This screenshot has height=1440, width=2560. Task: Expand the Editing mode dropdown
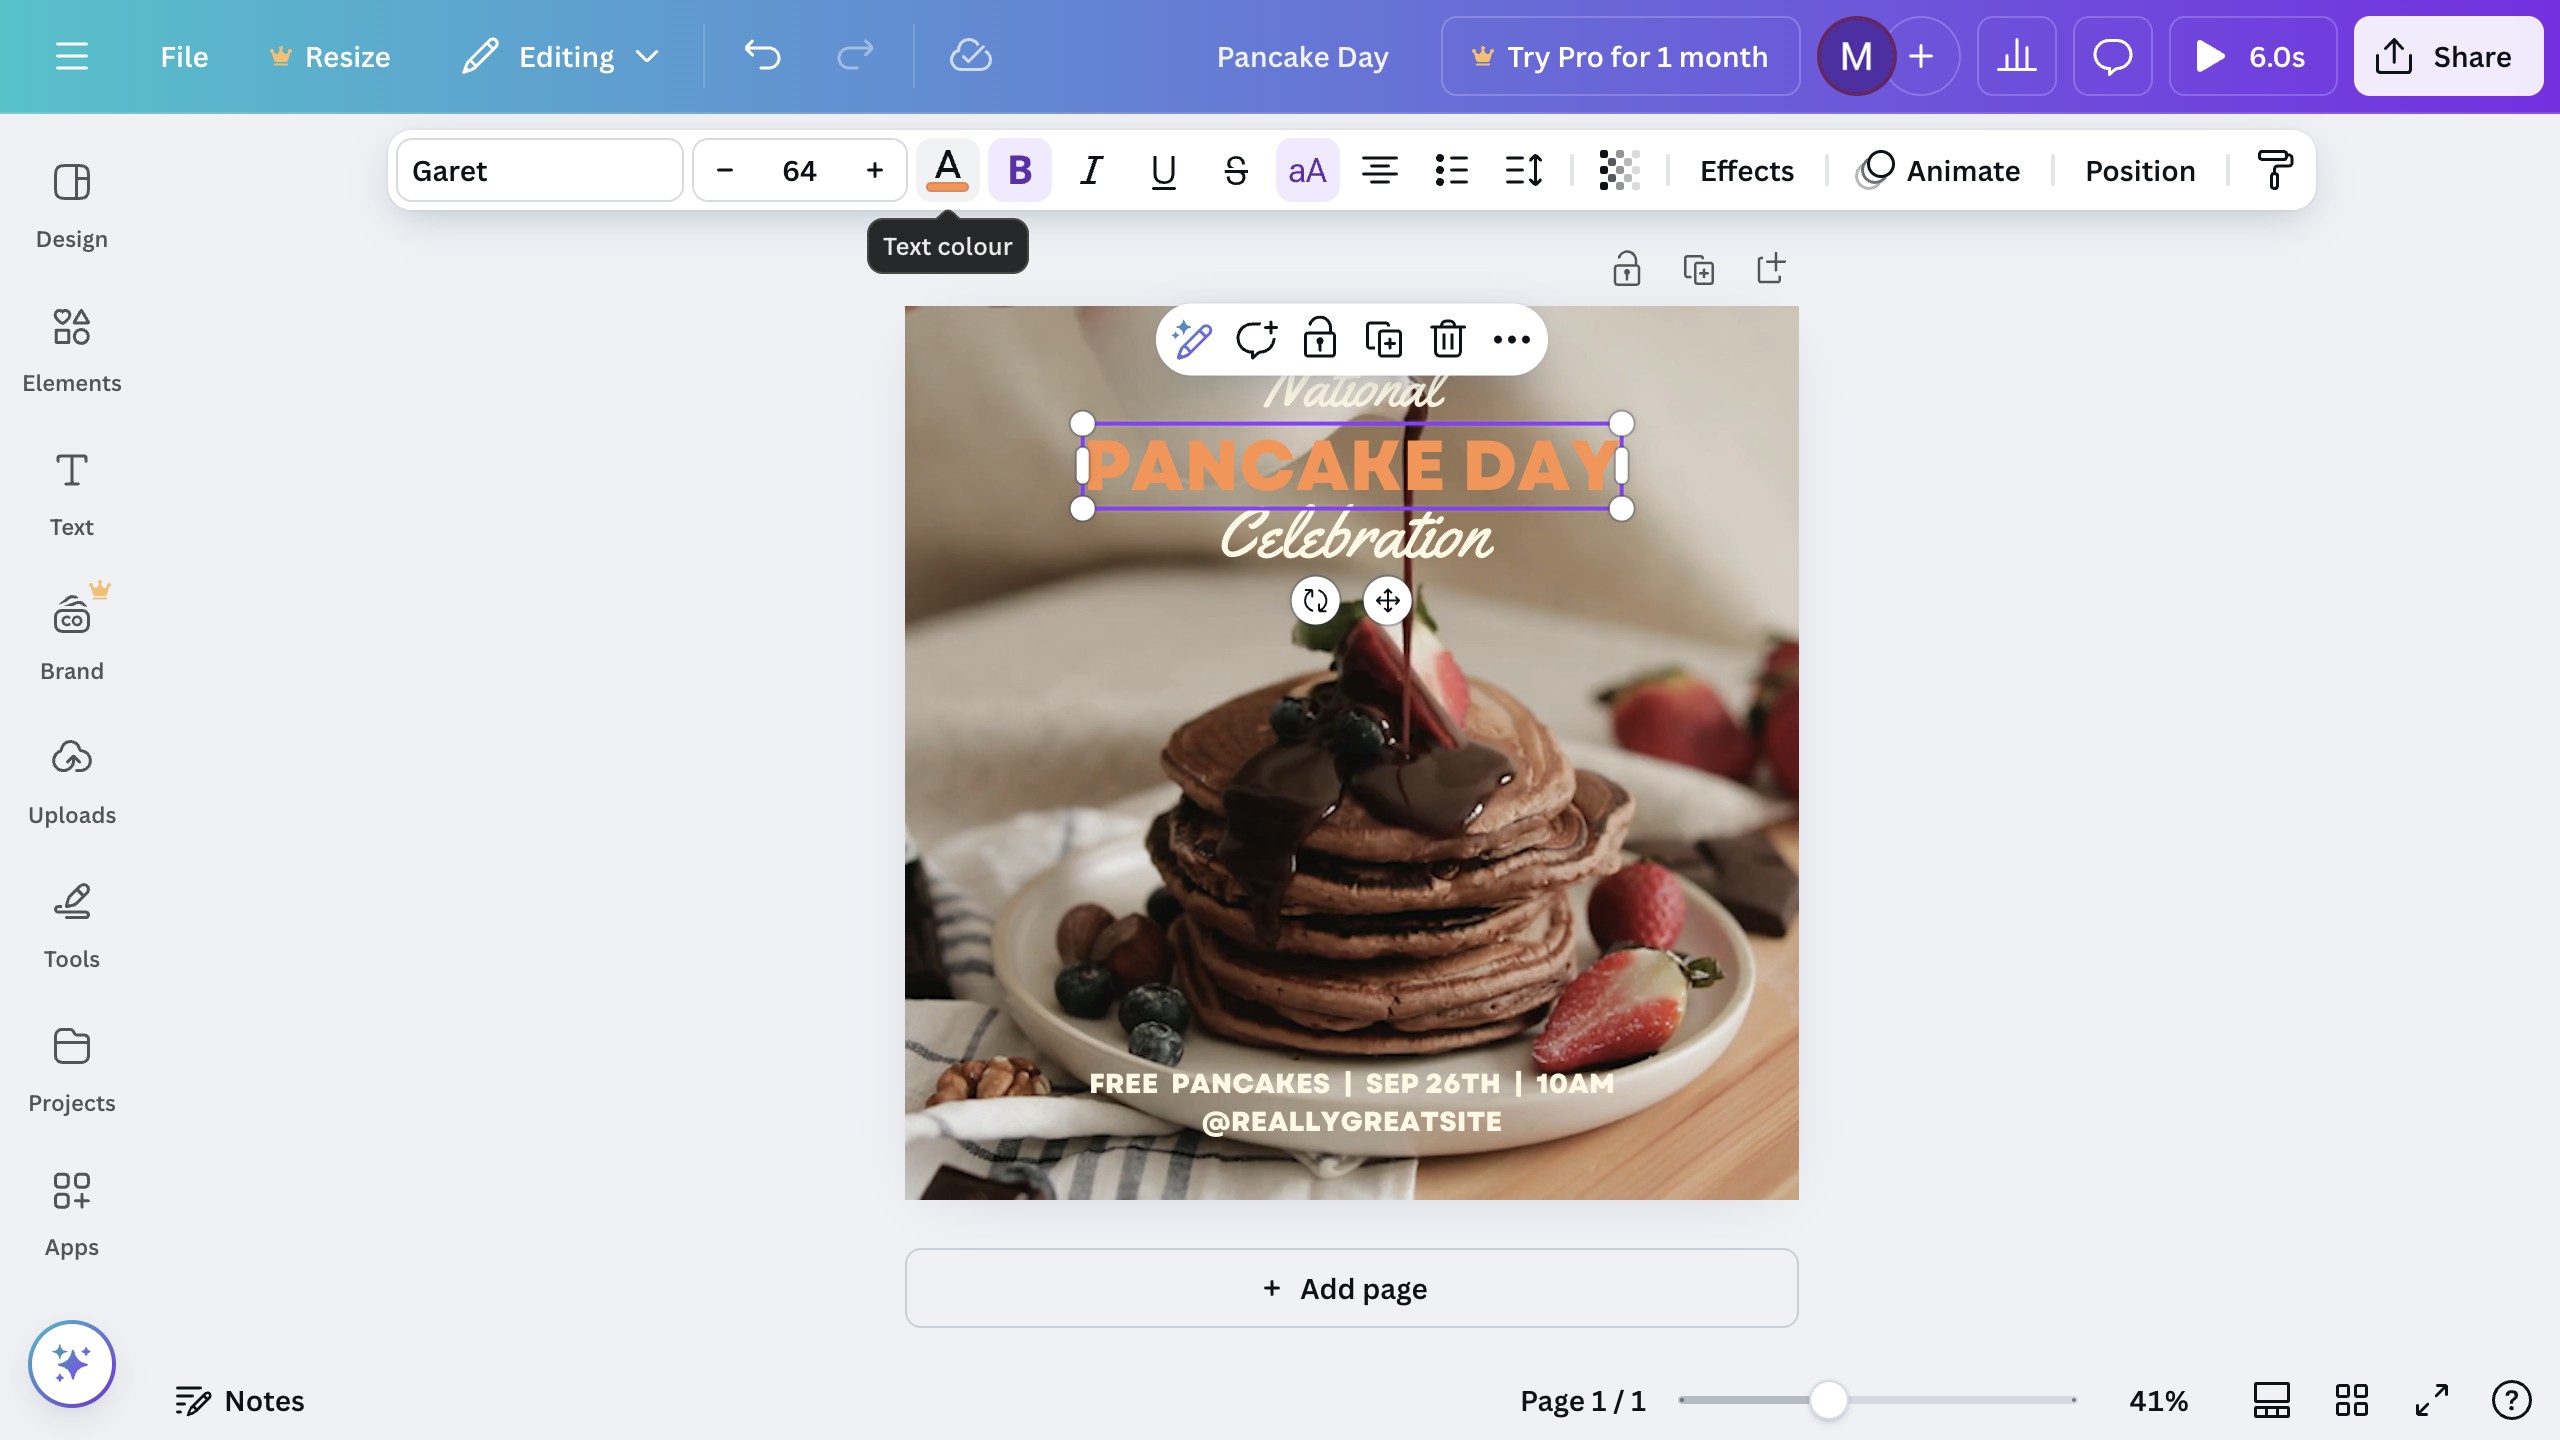tap(561, 57)
